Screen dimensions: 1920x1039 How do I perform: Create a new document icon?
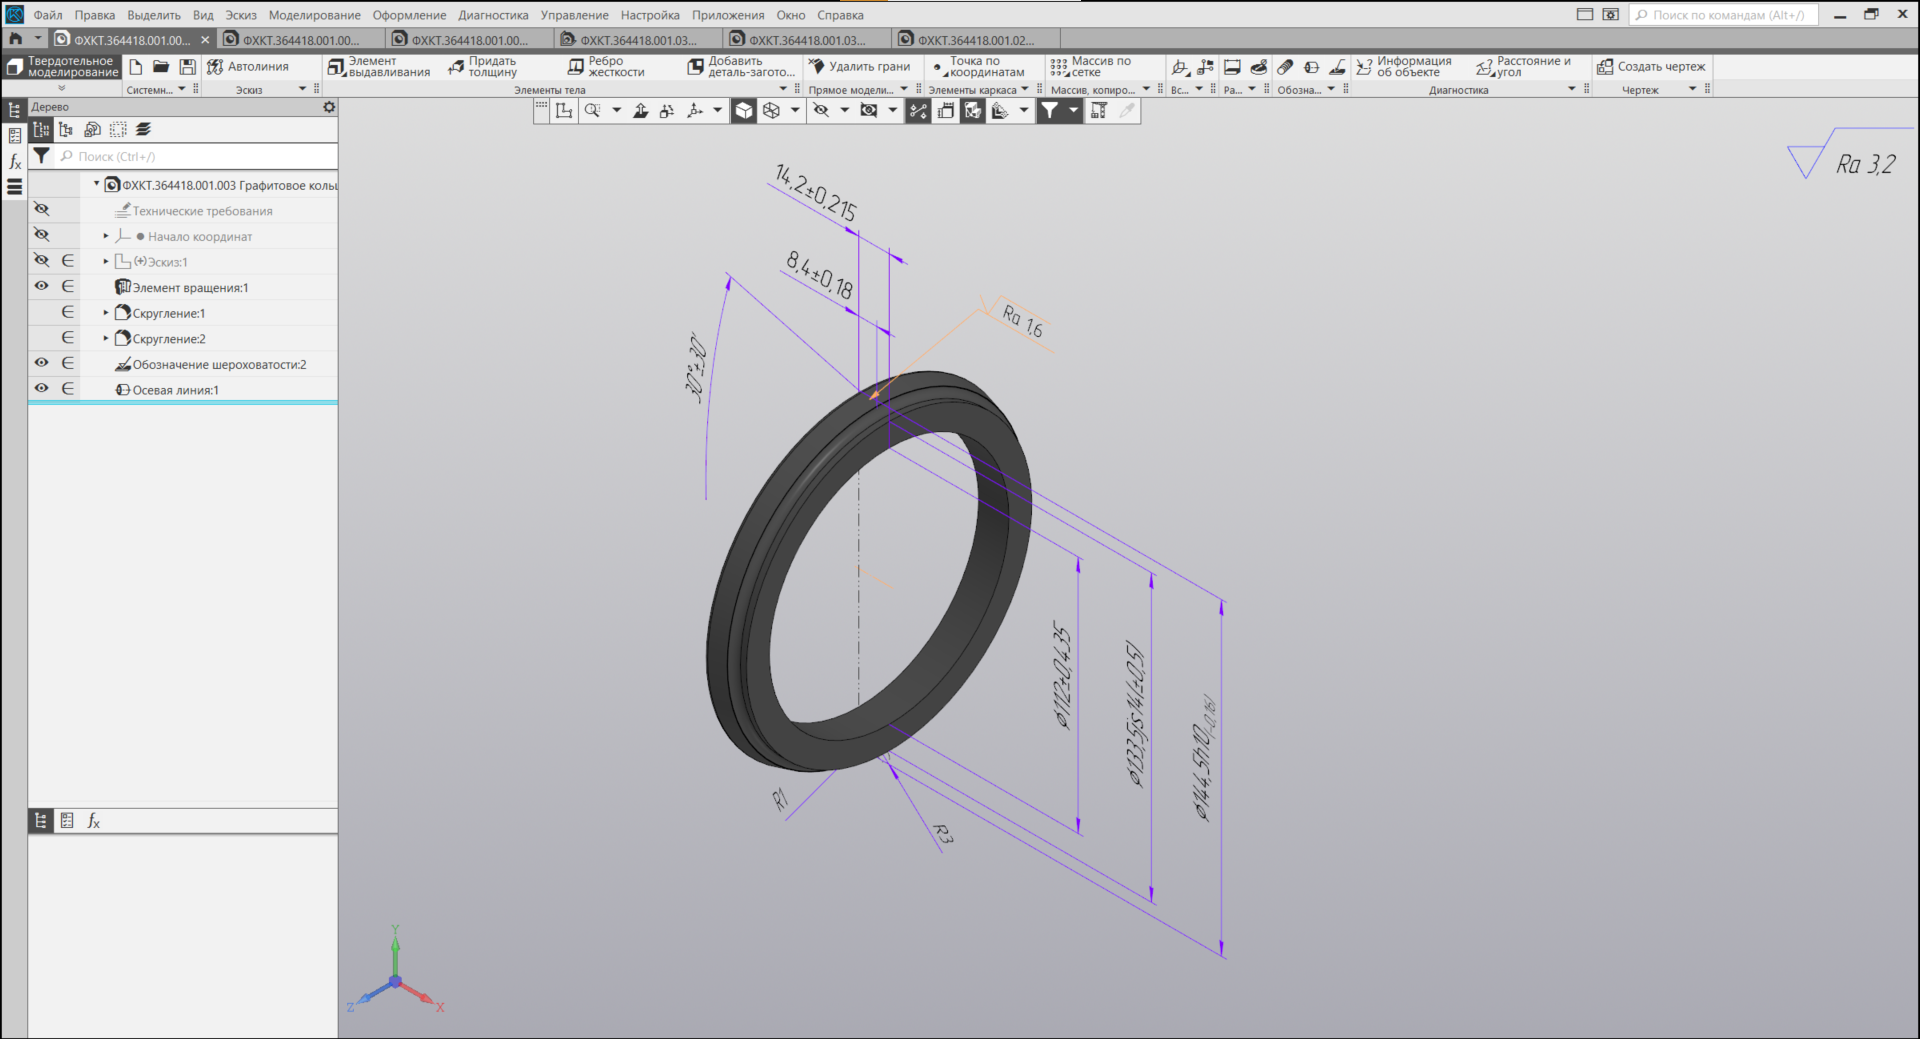click(x=136, y=67)
